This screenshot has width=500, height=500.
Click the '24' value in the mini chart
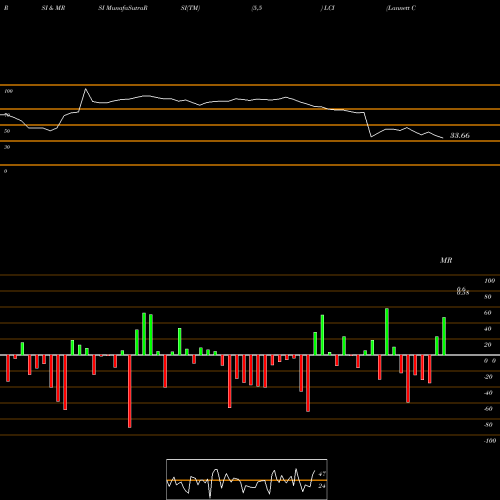click(x=322, y=486)
